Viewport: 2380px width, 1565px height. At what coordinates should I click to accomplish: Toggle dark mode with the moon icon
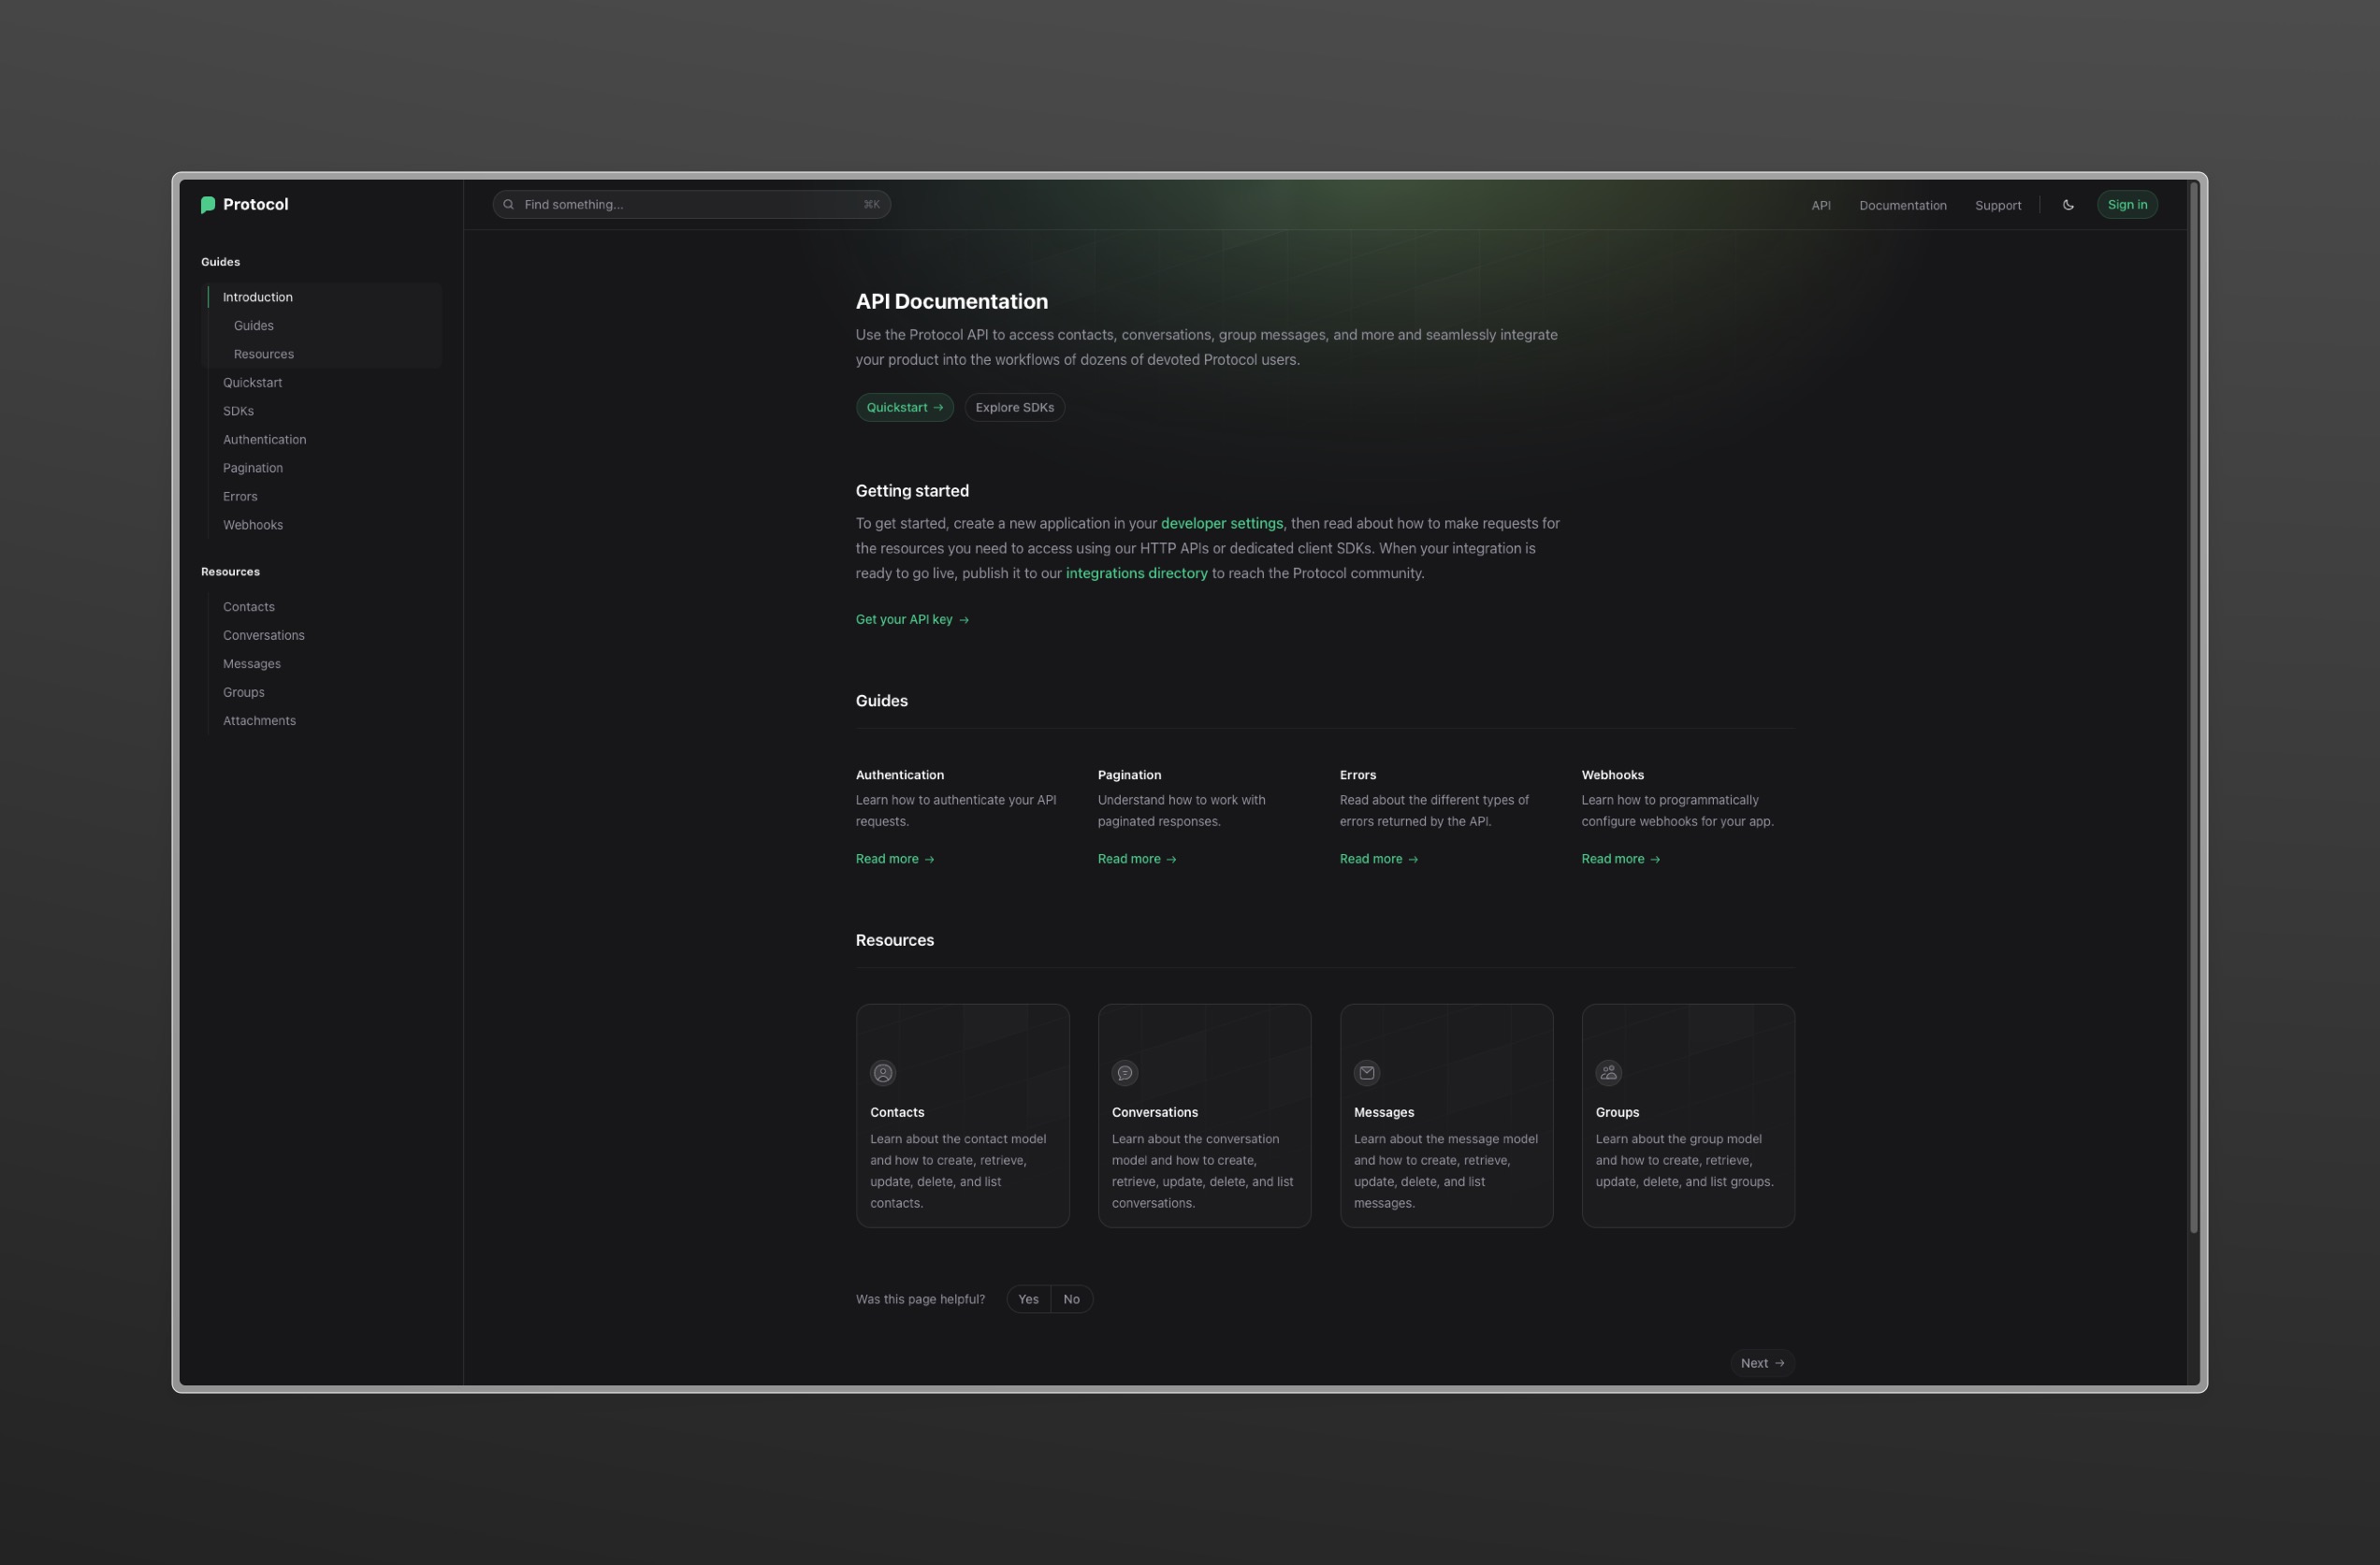click(x=2068, y=205)
